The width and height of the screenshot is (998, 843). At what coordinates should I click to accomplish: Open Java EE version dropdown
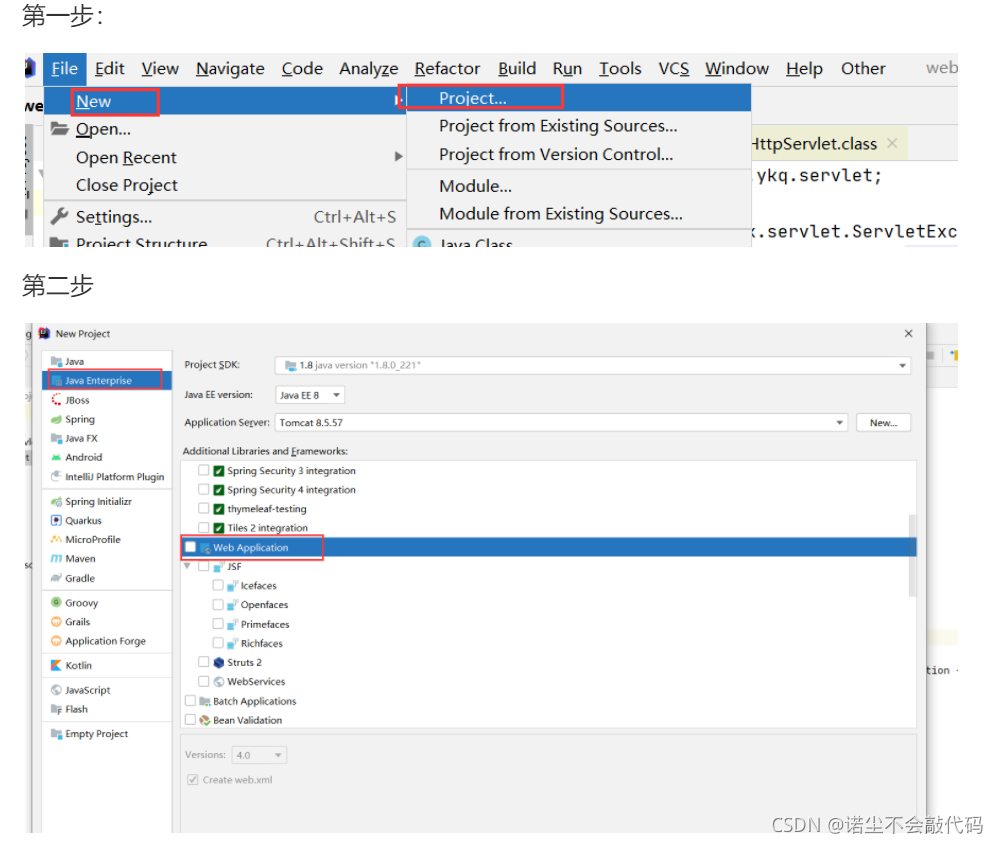(x=310, y=395)
